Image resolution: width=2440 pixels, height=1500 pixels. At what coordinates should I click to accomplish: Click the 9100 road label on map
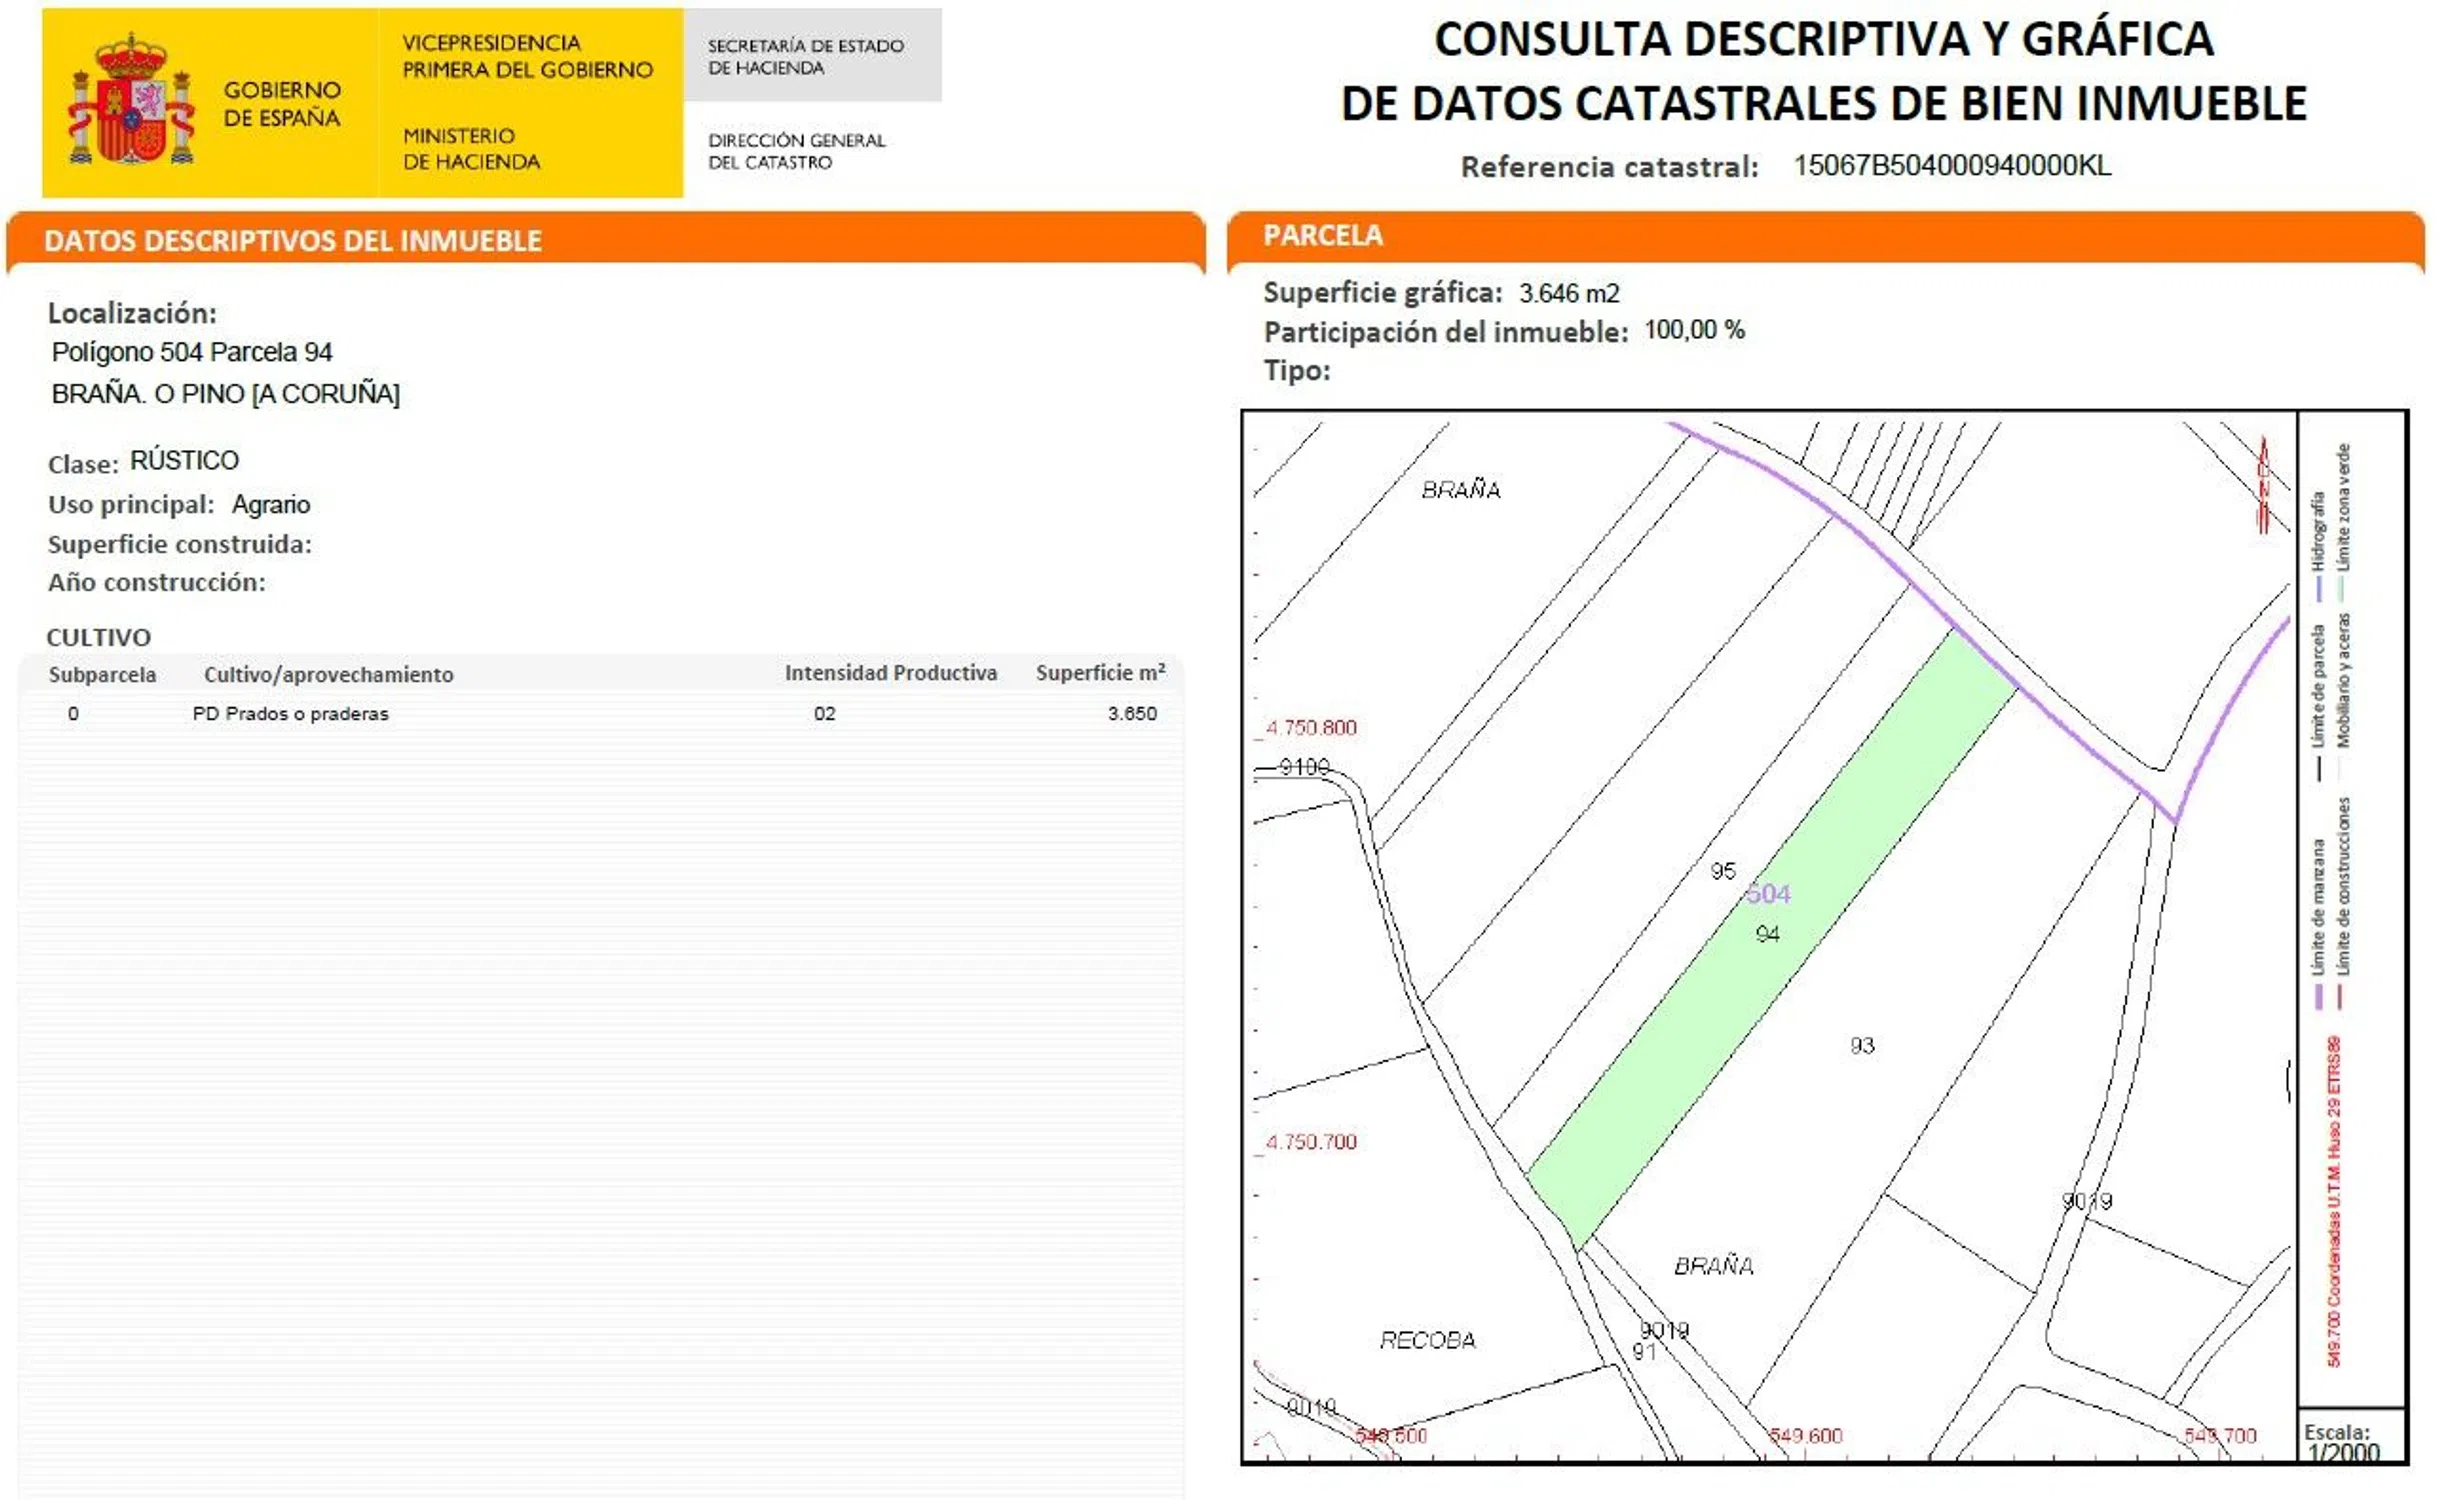[1303, 766]
